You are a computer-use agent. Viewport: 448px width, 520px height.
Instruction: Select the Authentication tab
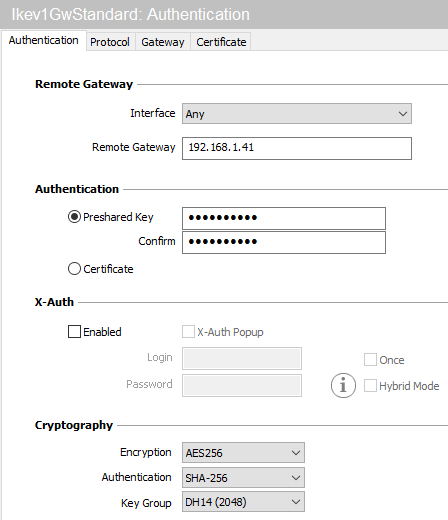pyautogui.click(x=44, y=40)
